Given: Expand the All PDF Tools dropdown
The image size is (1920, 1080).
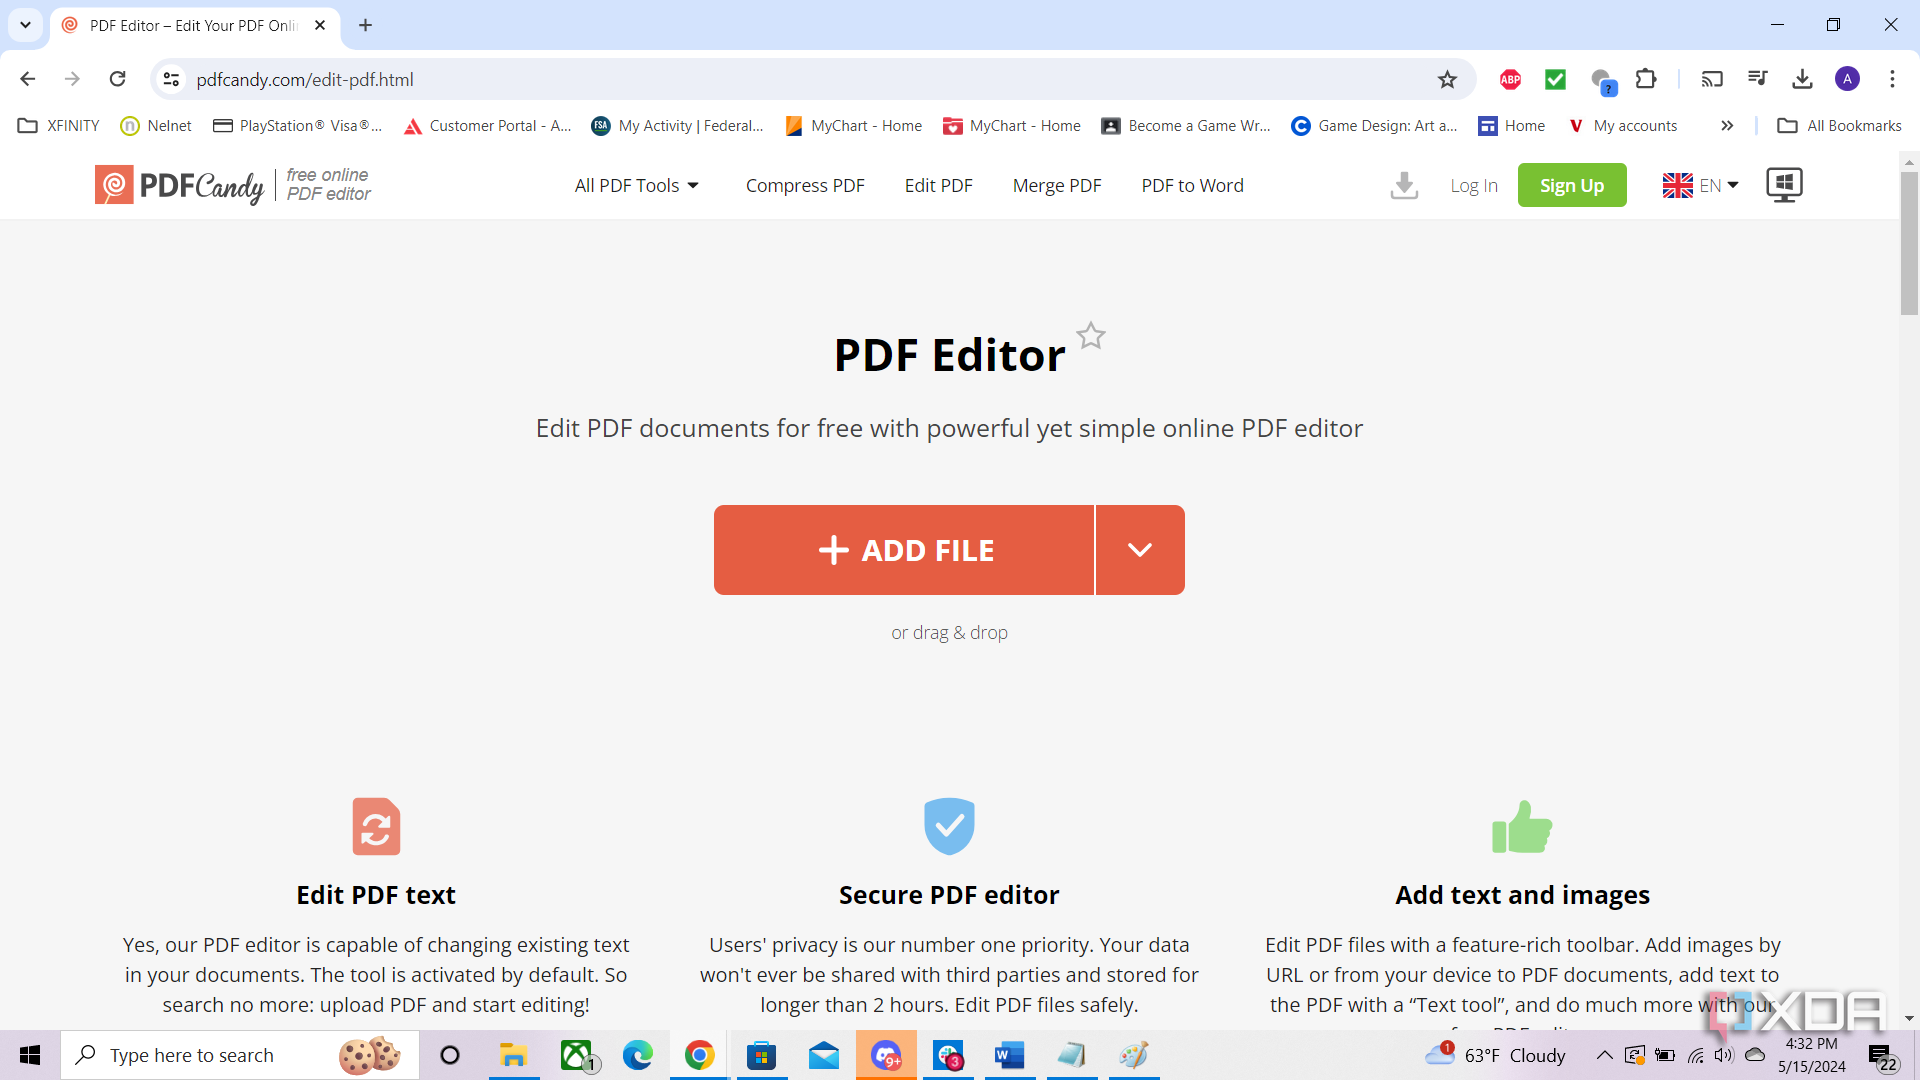Looking at the screenshot, I should pos(637,186).
